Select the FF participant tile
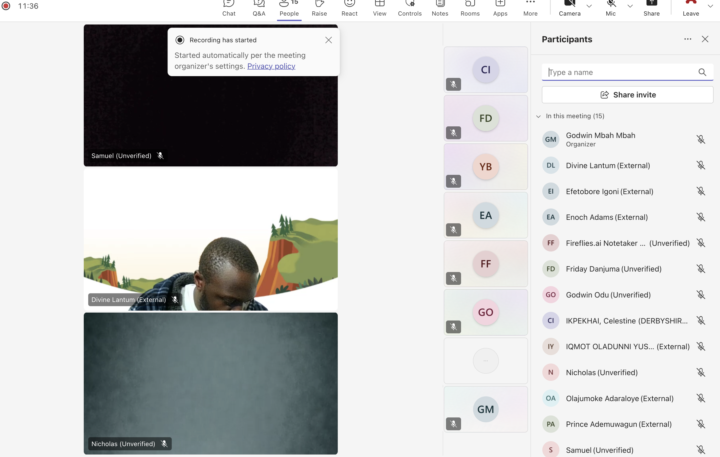720x457 pixels. click(486, 264)
